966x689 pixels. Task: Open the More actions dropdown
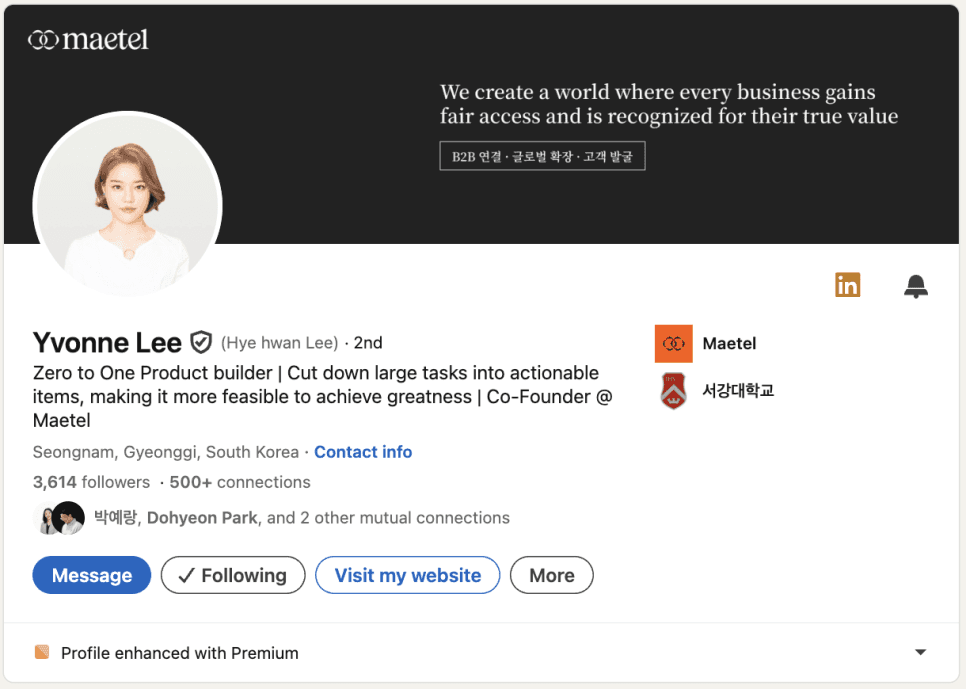click(551, 575)
